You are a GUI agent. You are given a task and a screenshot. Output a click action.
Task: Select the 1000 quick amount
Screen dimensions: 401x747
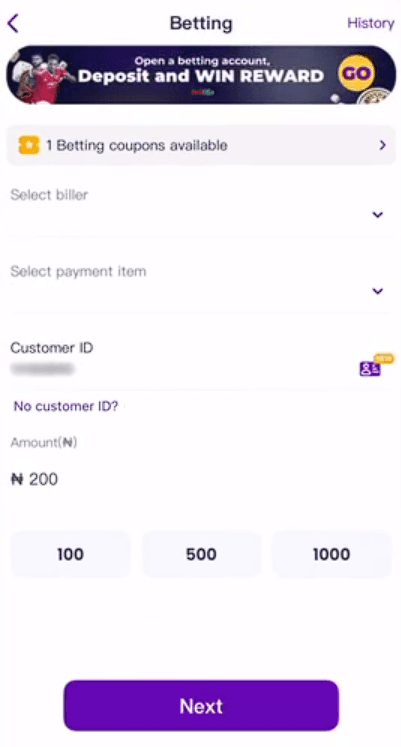331,554
